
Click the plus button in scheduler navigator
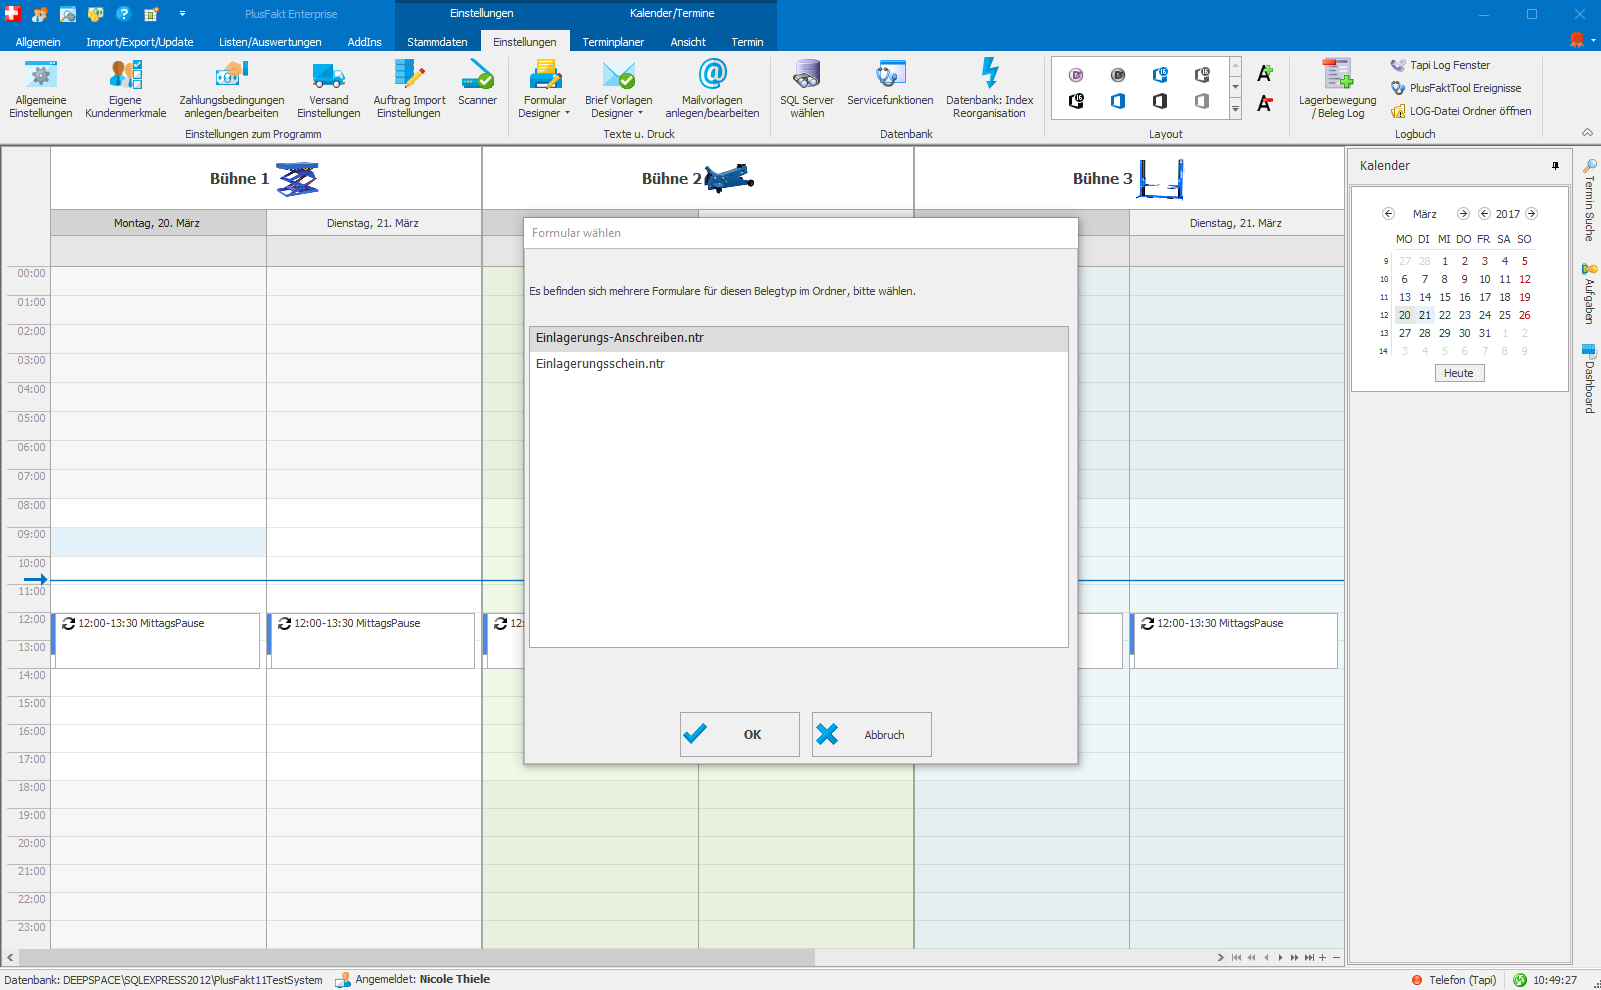point(1323,958)
